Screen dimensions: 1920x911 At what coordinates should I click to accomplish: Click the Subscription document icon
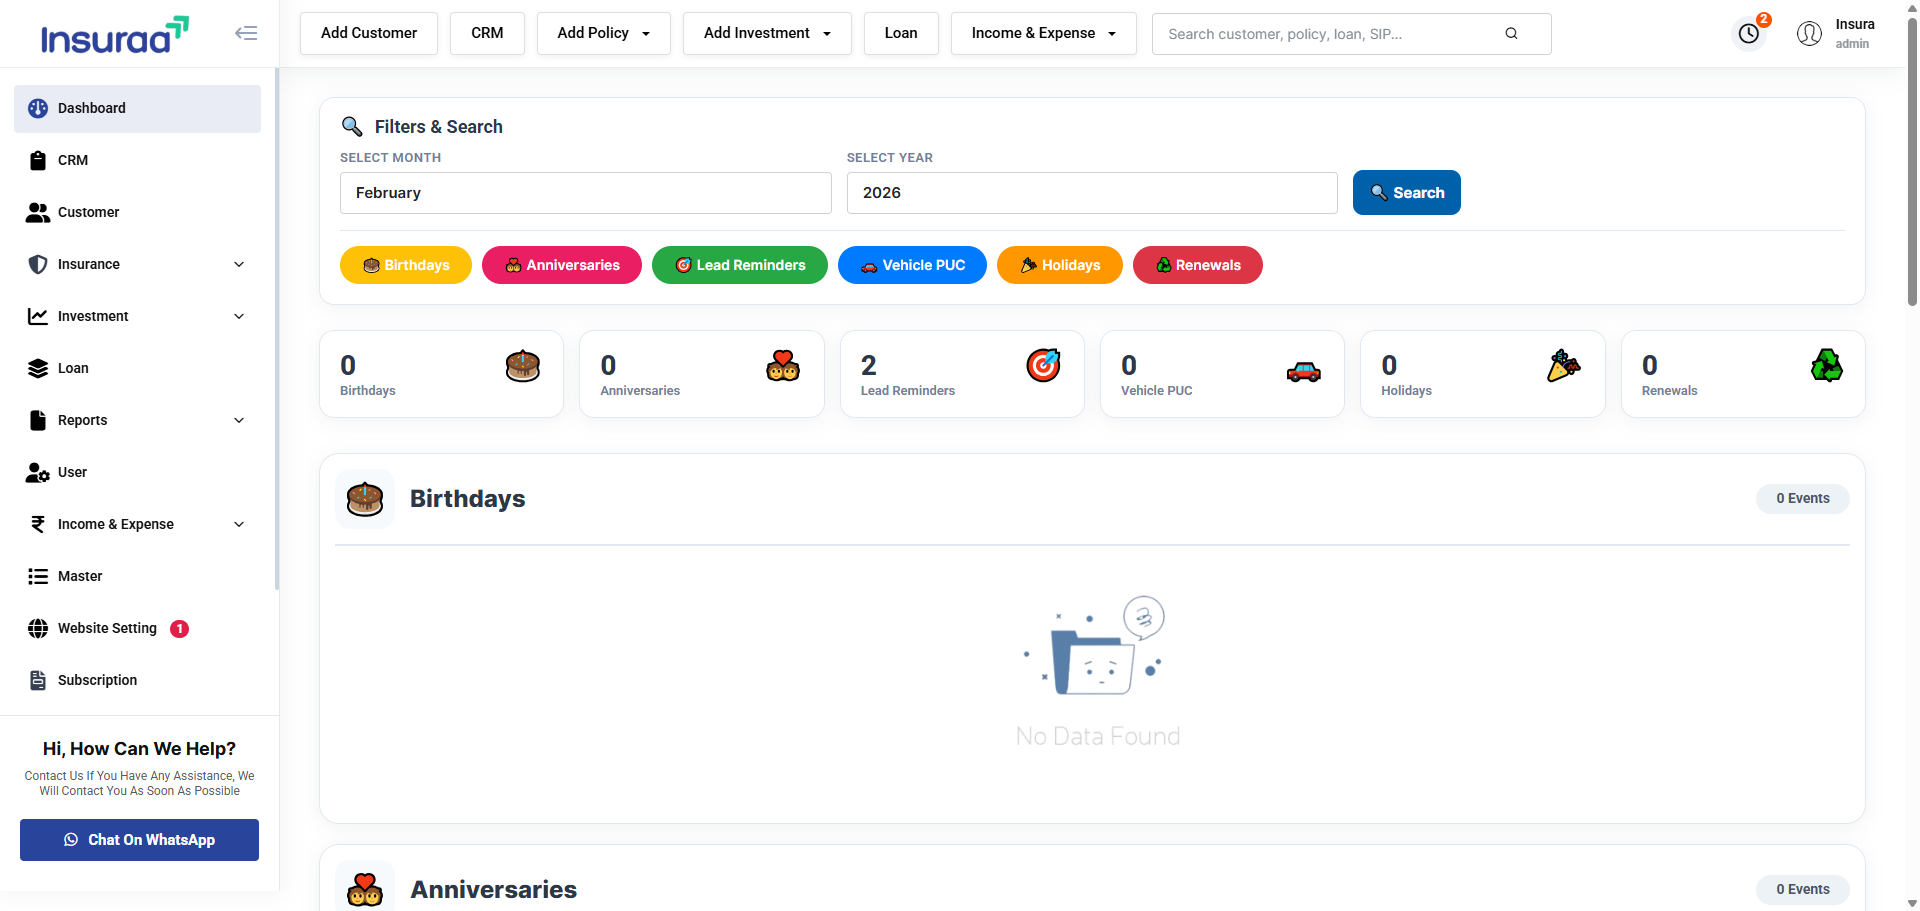coord(38,680)
